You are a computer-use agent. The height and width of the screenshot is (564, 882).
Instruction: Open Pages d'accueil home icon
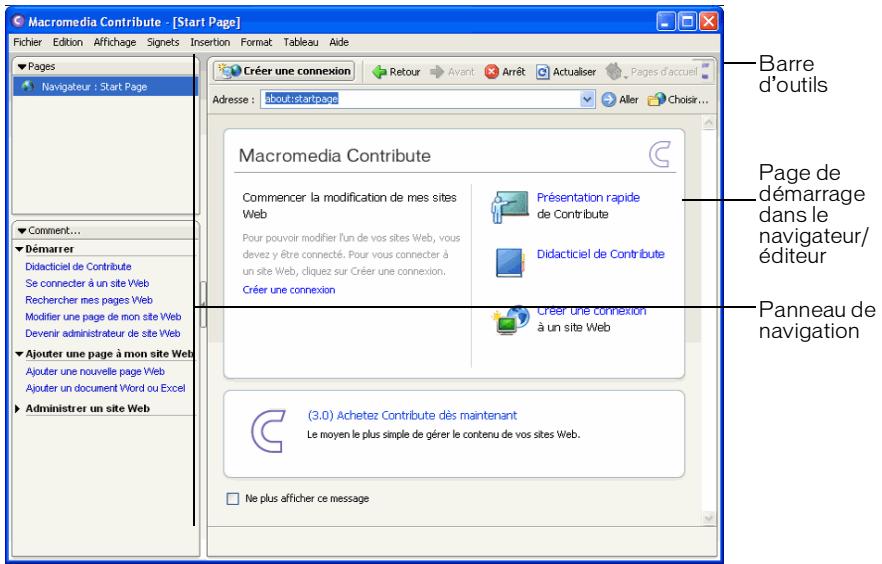(x=614, y=71)
